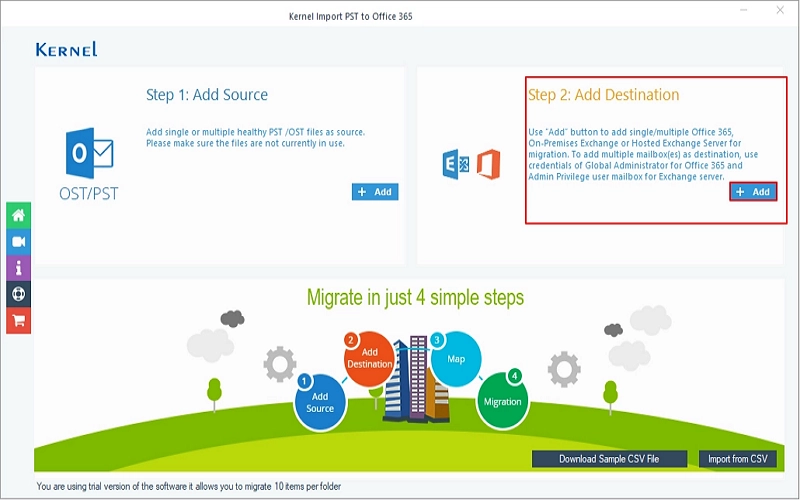800x500 pixels.
Task: Click the cyan Map step circle
Action: tap(456, 359)
